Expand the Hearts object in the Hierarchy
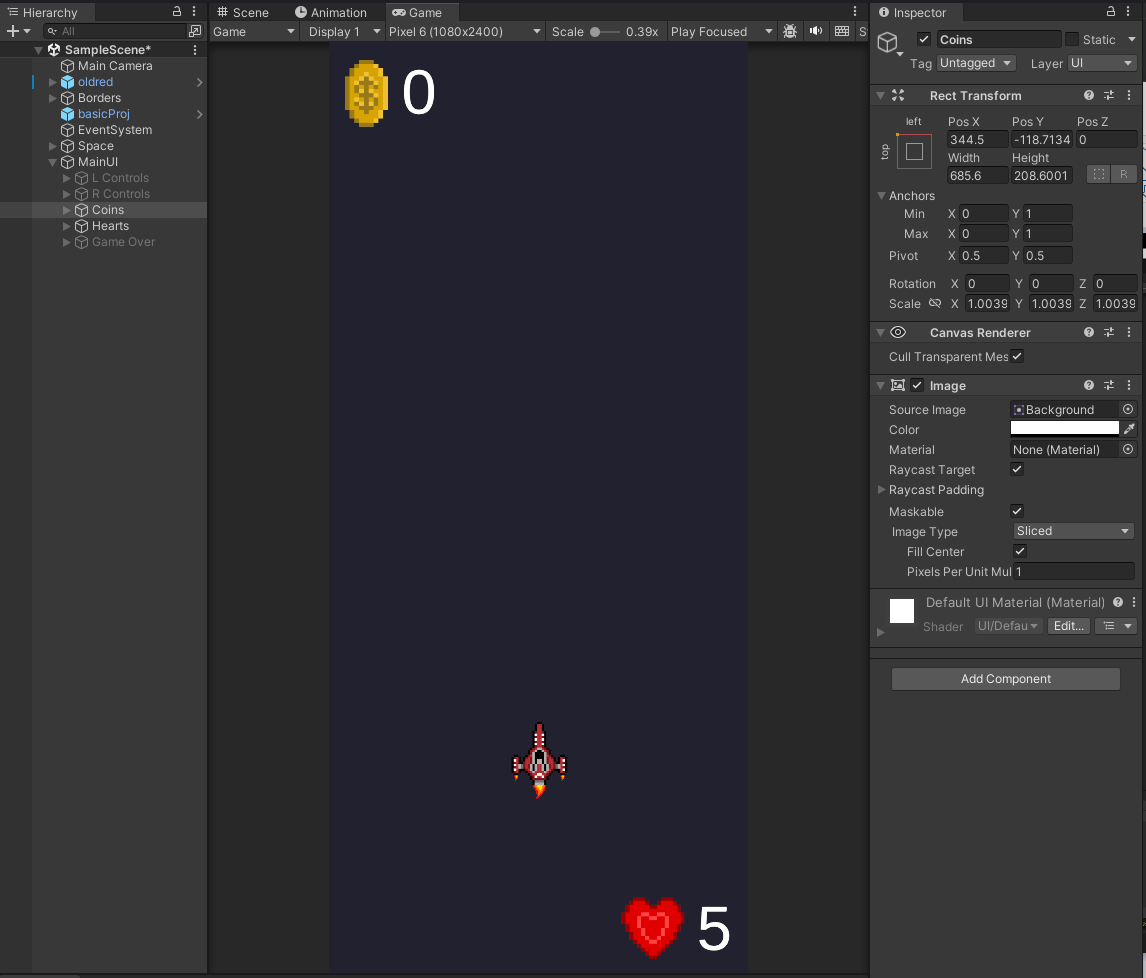 (64, 226)
